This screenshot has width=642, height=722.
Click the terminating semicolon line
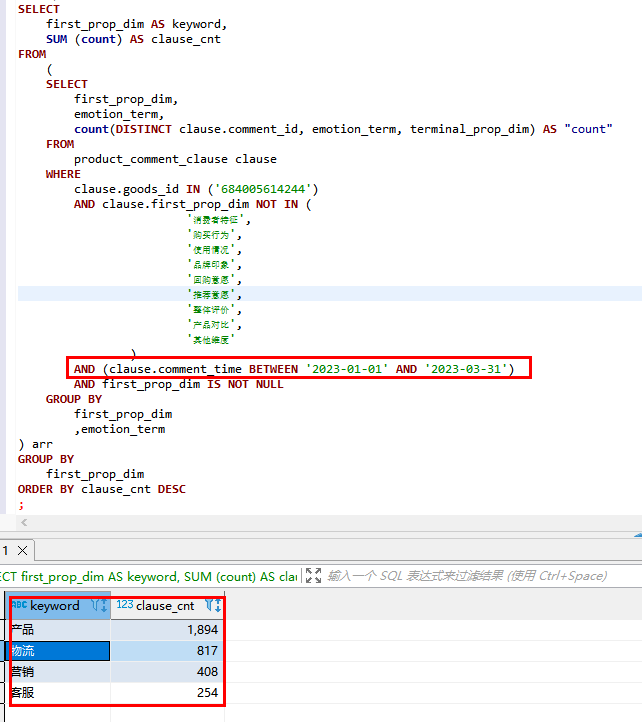21,505
